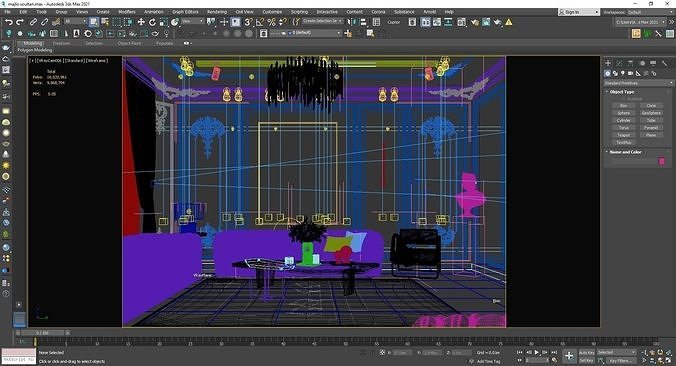Click the Align tool icon

363,22
